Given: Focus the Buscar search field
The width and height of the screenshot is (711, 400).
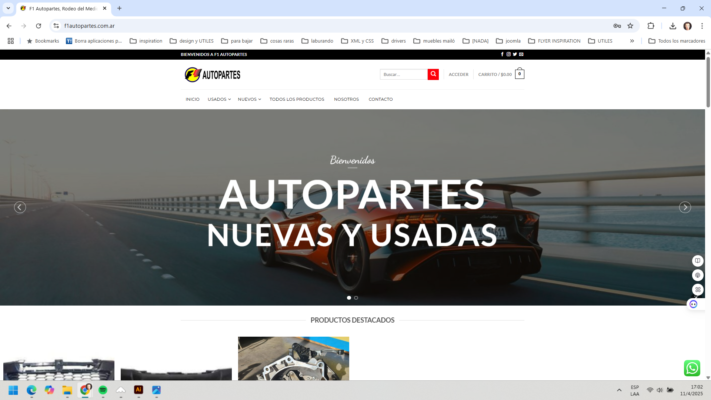Looking at the screenshot, I should coord(404,74).
